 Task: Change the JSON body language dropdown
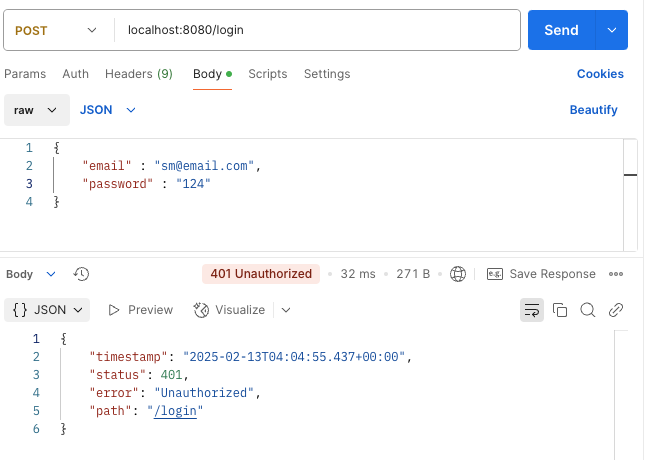(x=108, y=110)
